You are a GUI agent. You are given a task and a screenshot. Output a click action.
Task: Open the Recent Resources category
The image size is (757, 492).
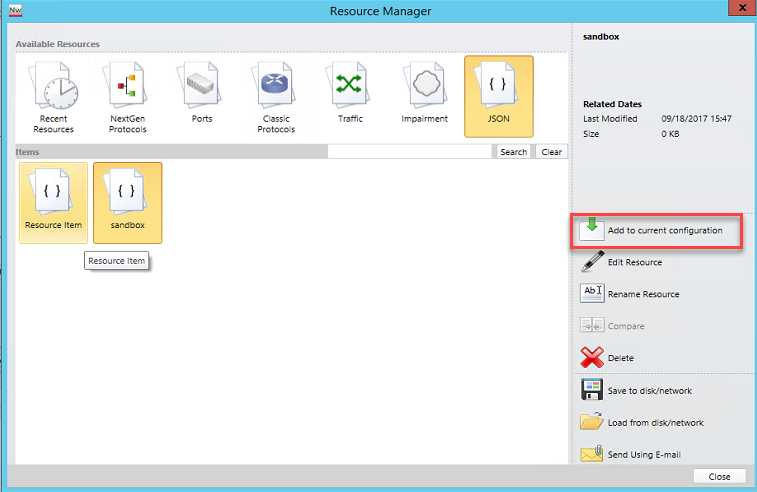53,96
